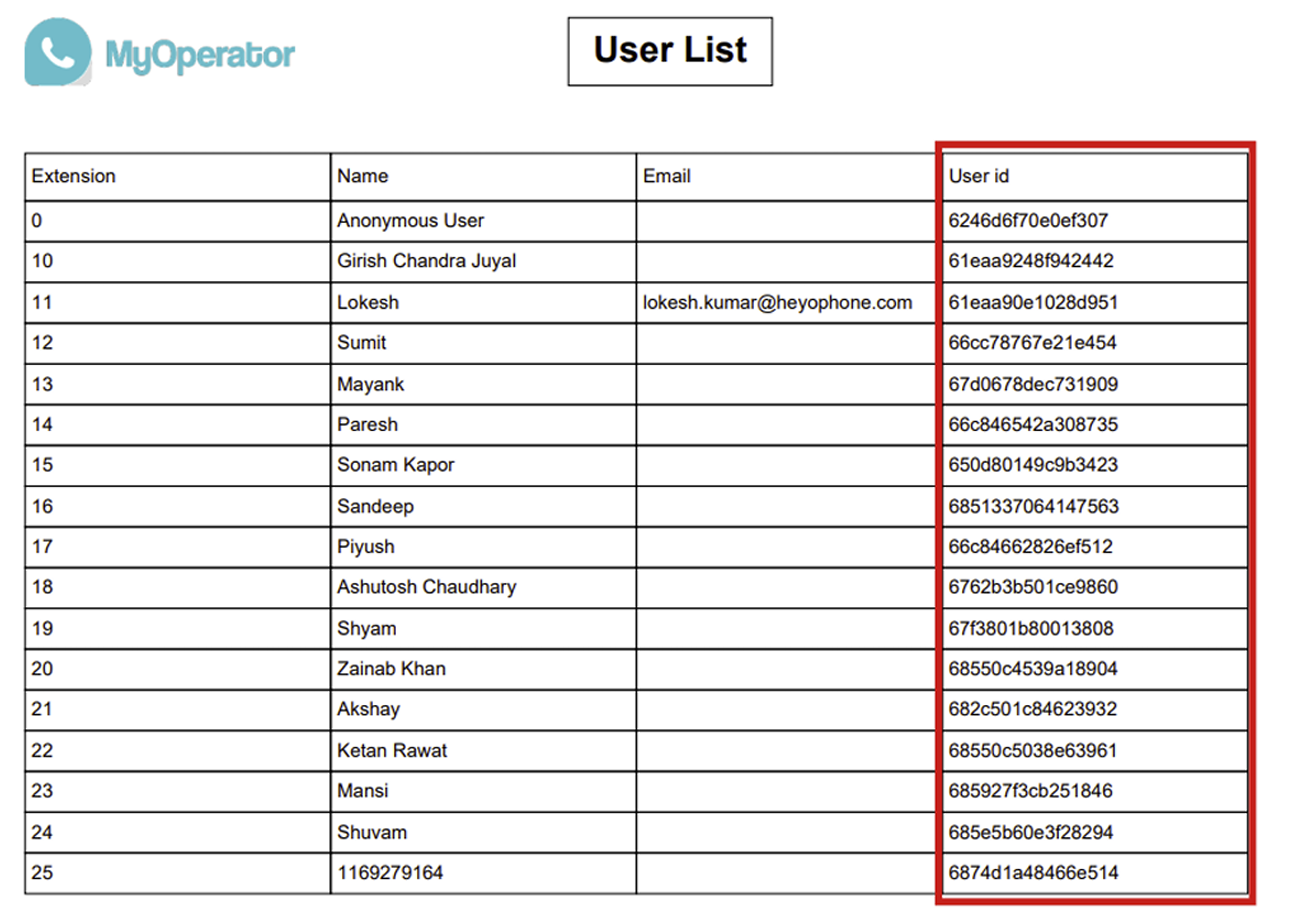1299x908 pixels.
Task: Click the Ashutosh Chaudhary name cell
Action: [426, 587]
